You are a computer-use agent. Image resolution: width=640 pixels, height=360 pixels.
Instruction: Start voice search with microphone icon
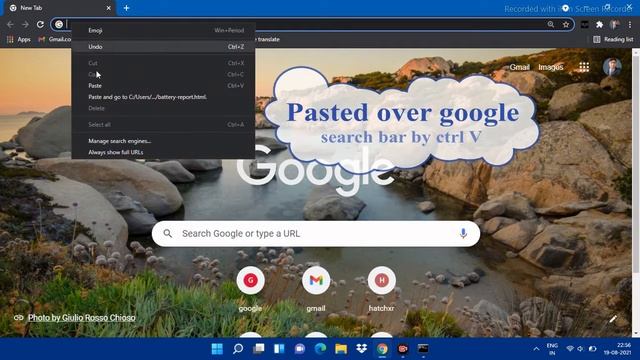coord(463,233)
